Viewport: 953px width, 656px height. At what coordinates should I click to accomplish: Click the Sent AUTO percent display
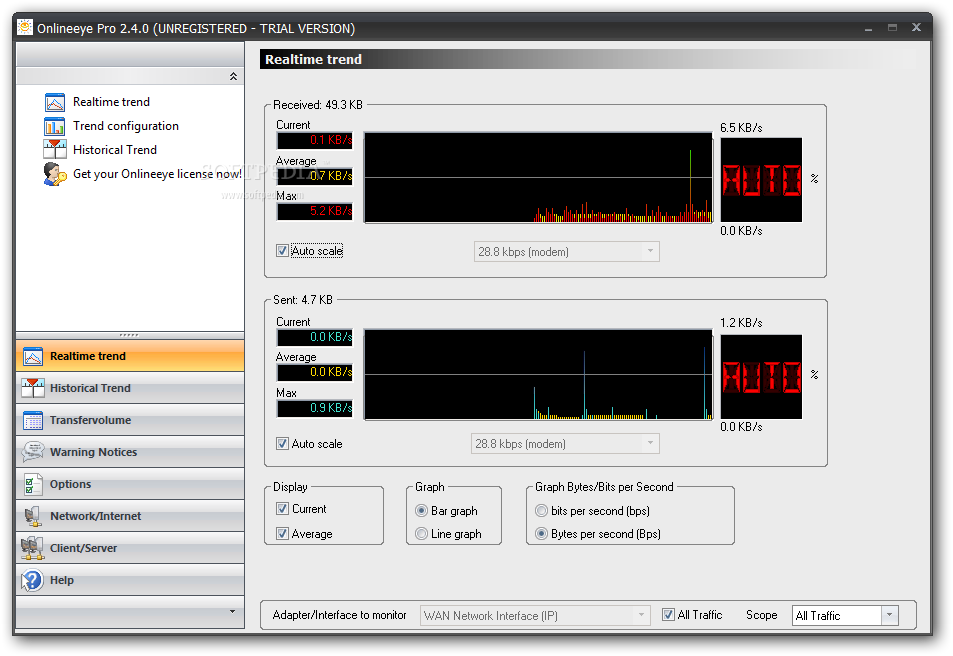(761, 377)
